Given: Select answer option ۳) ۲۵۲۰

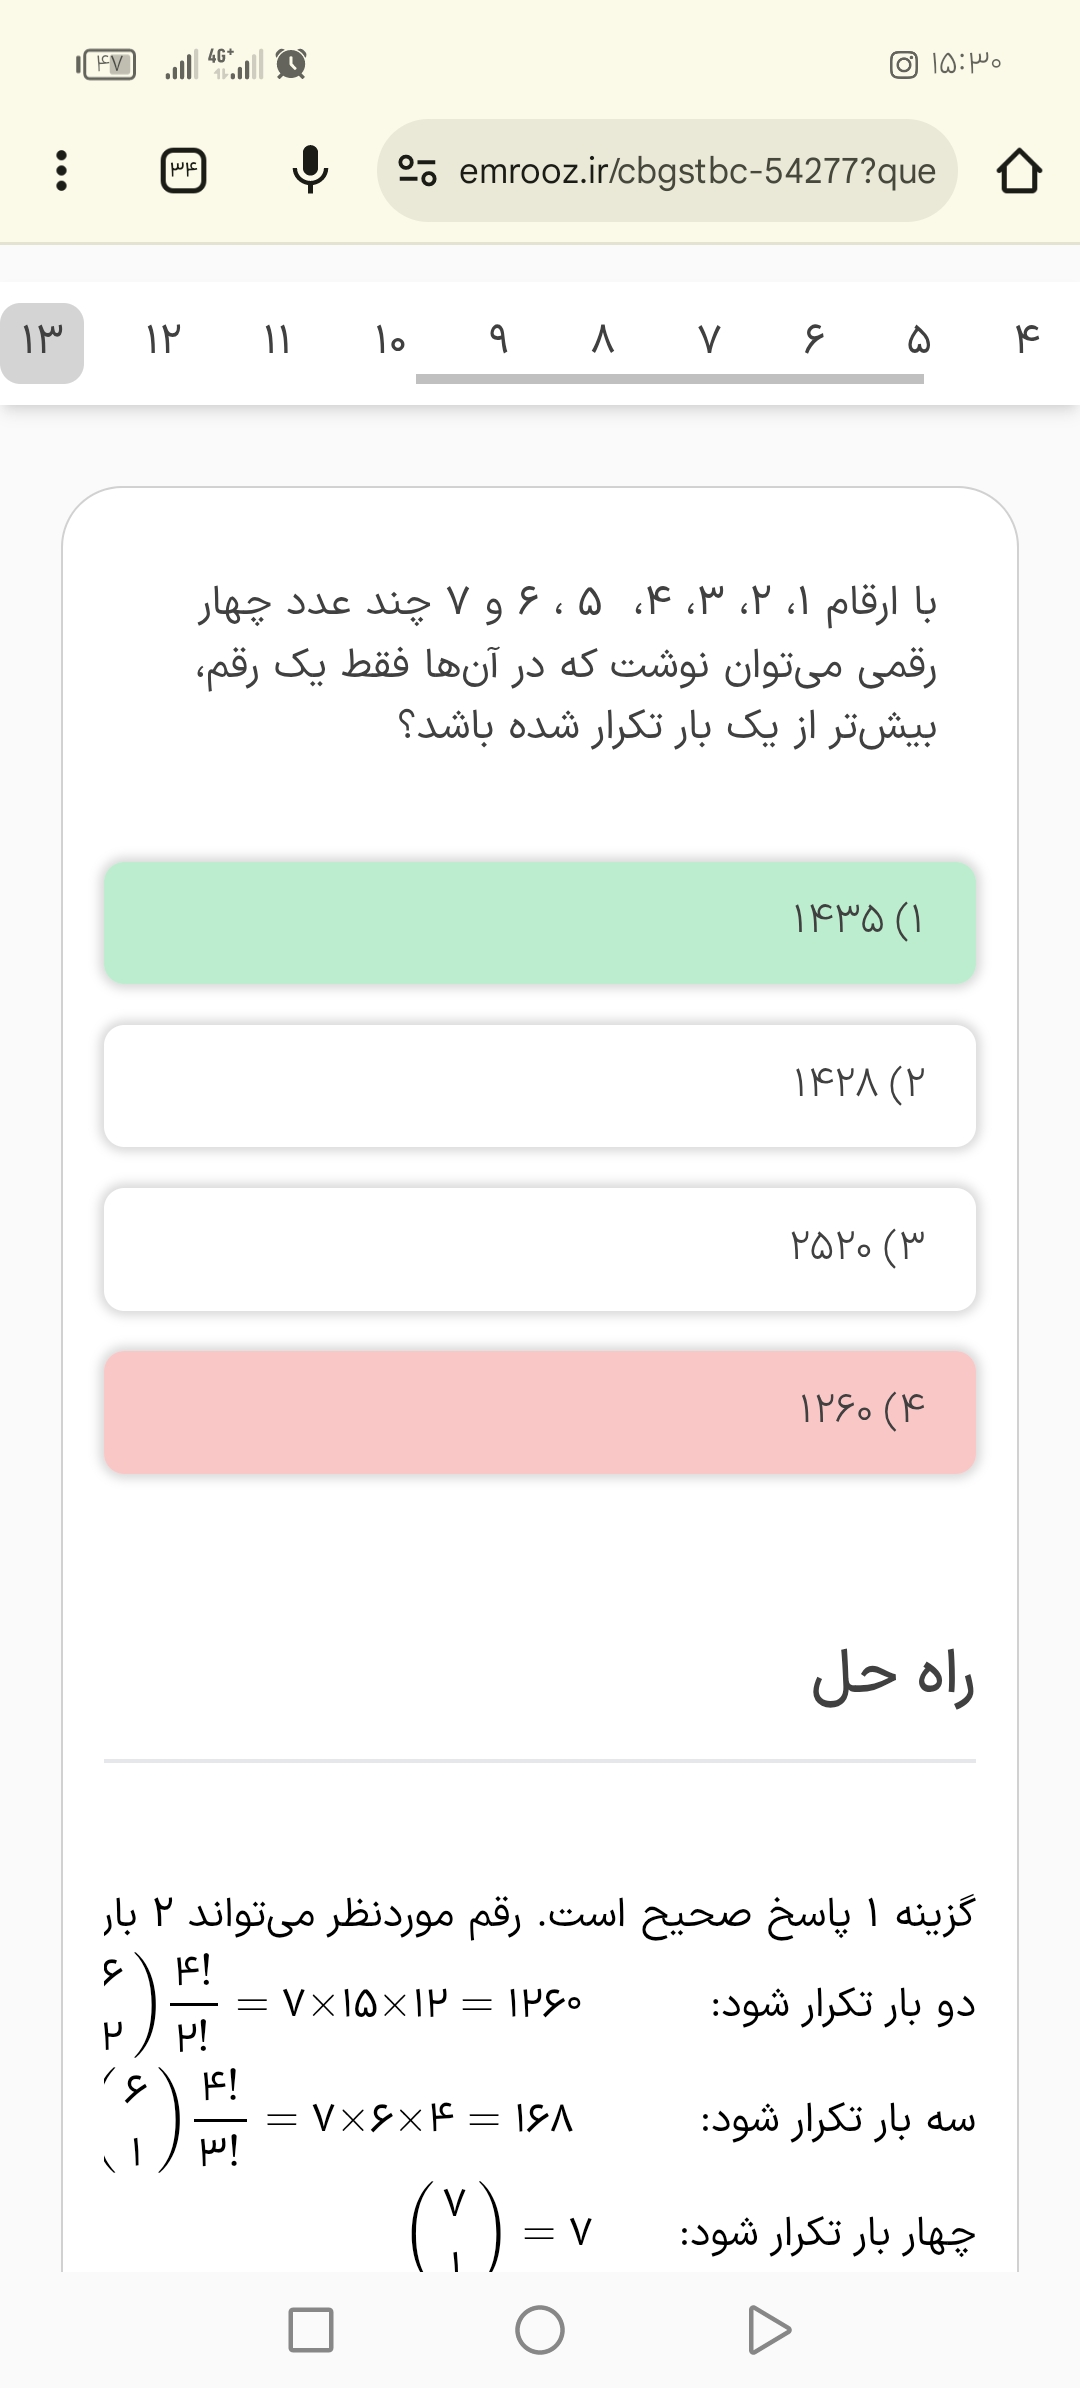Looking at the screenshot, I should point(540,1248).
